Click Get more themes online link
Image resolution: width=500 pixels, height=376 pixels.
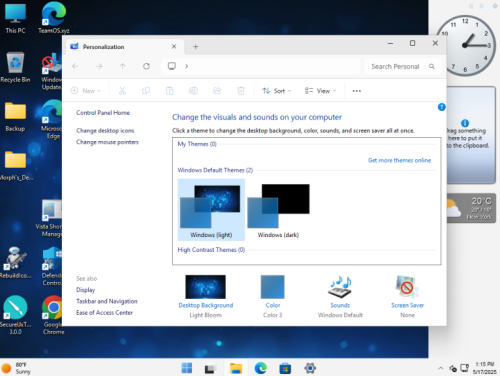point(399,160)
